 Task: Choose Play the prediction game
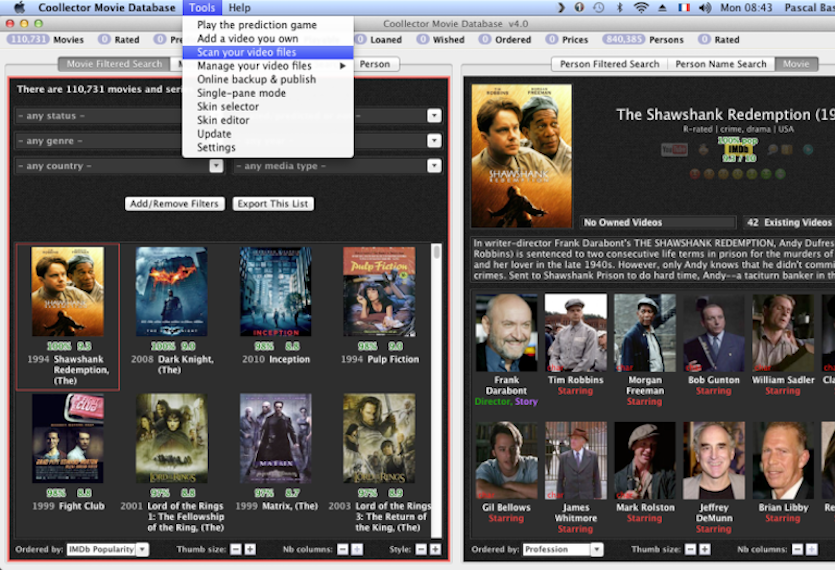268,25
